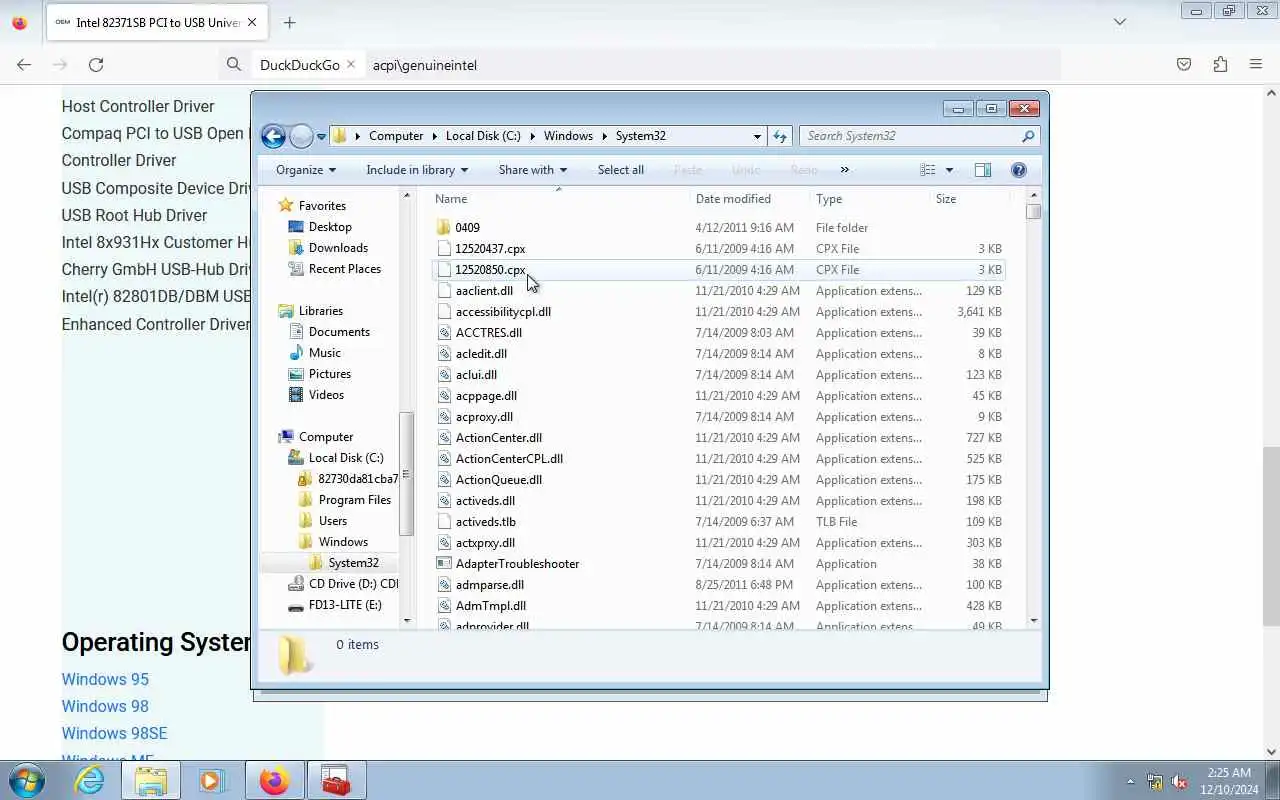Click the volume muted tray icon
Viewport: 1280px width, 800px height.
coord(1180,781)
